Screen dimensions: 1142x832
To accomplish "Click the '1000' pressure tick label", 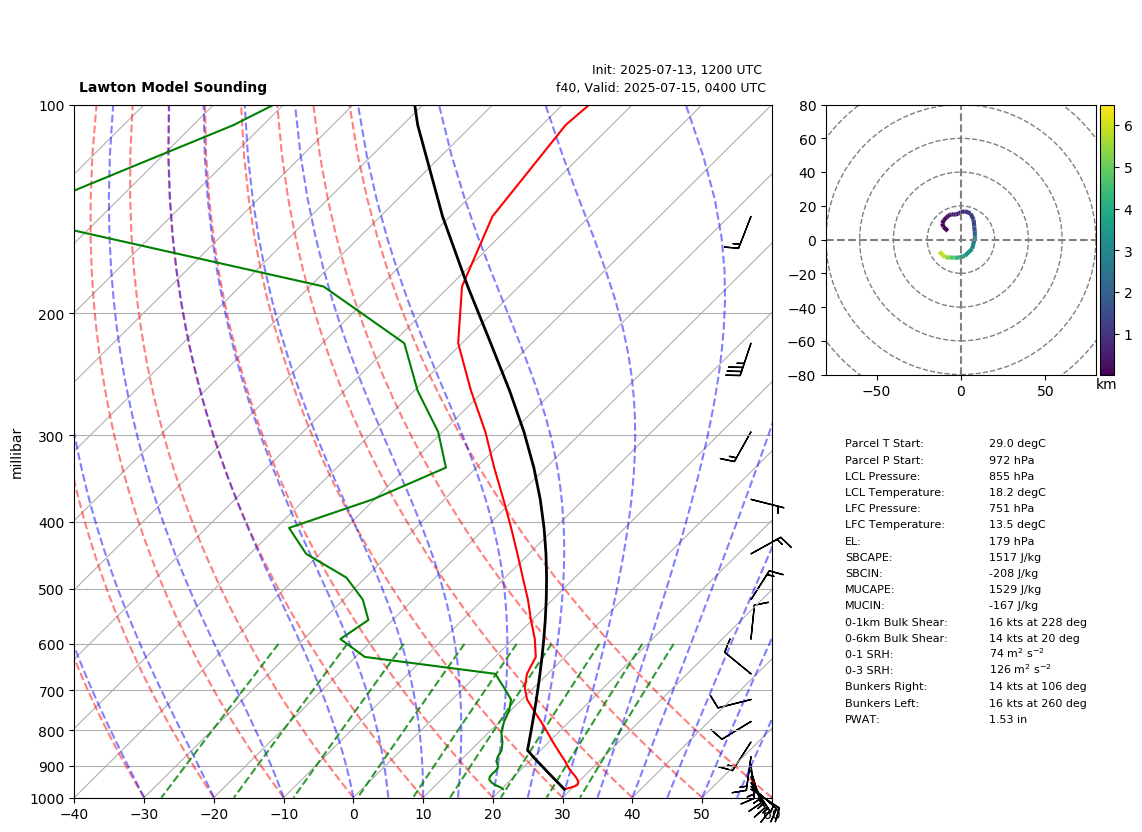I will pyautogui.click(x=48, y=799).
